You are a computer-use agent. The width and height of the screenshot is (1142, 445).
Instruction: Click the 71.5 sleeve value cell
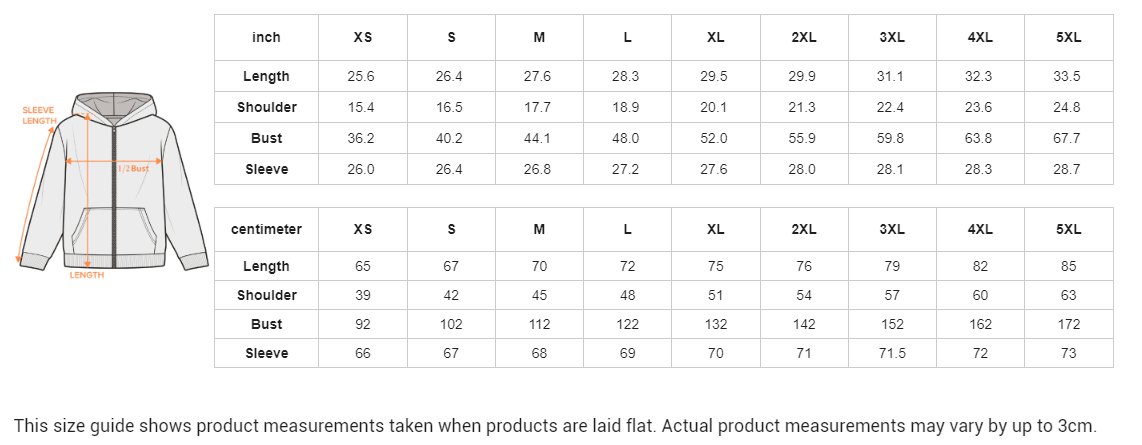tap(891, 353)
